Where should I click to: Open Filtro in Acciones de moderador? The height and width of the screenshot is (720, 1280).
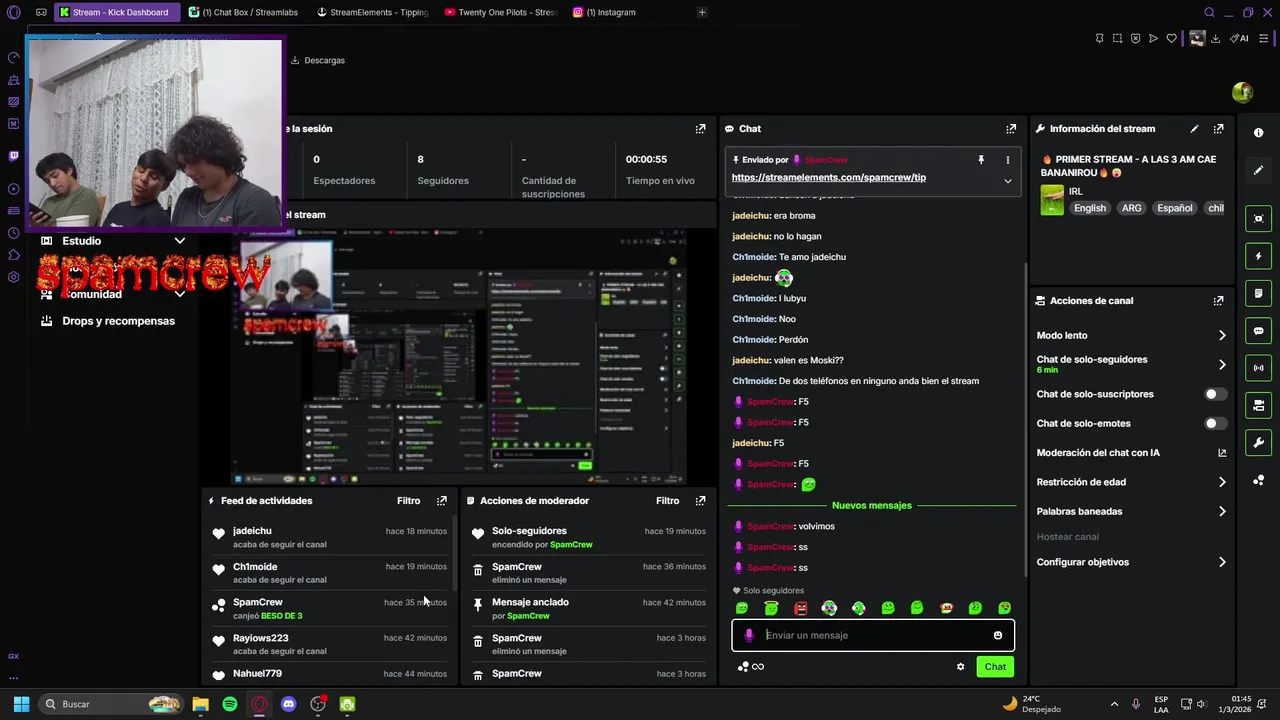[667, 501]
